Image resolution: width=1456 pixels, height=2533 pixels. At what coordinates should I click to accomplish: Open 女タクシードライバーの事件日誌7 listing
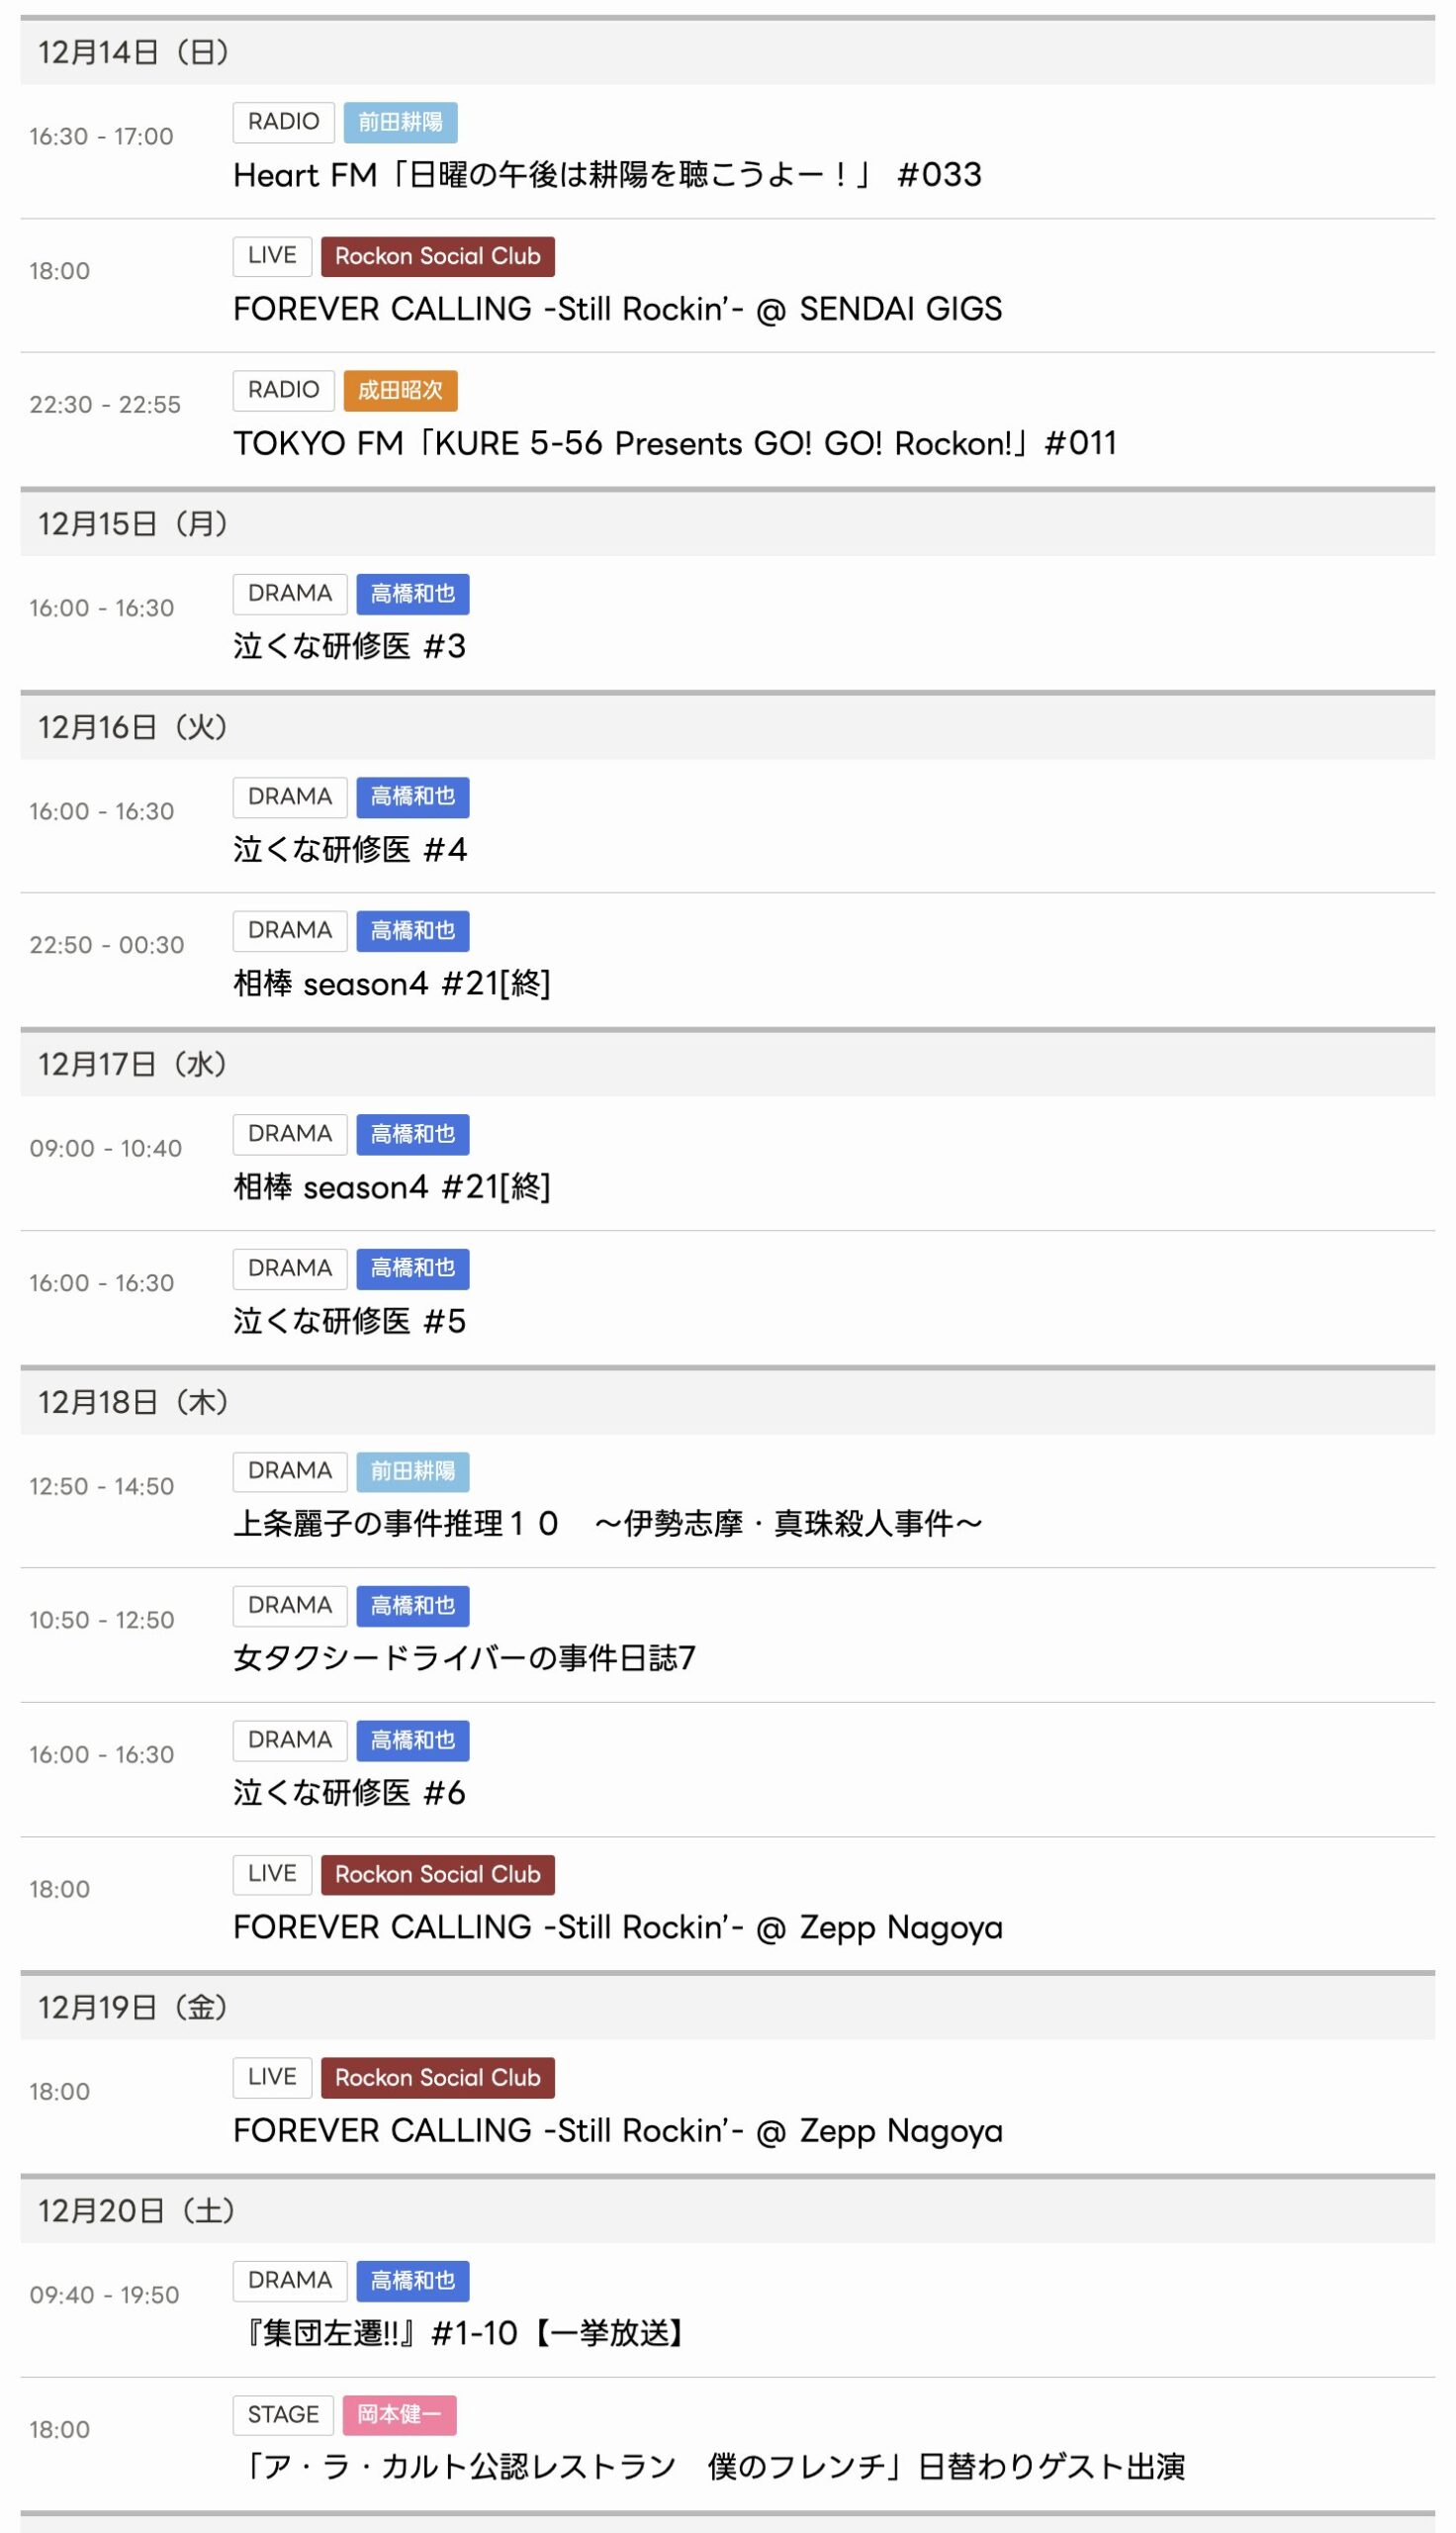click(464, 1658)
